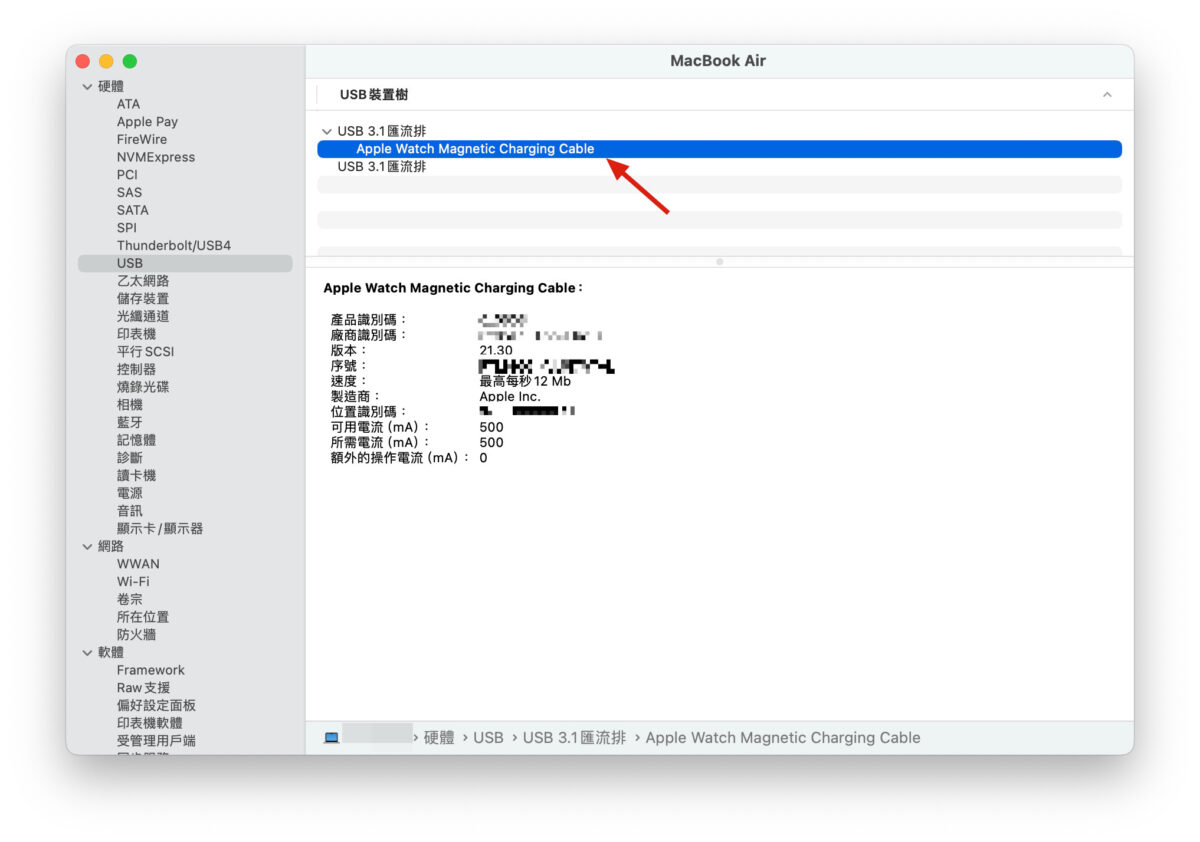1200x842 pixels.
Task: Select 印表機 in the sidebar
Action: [x=136, y=334]
